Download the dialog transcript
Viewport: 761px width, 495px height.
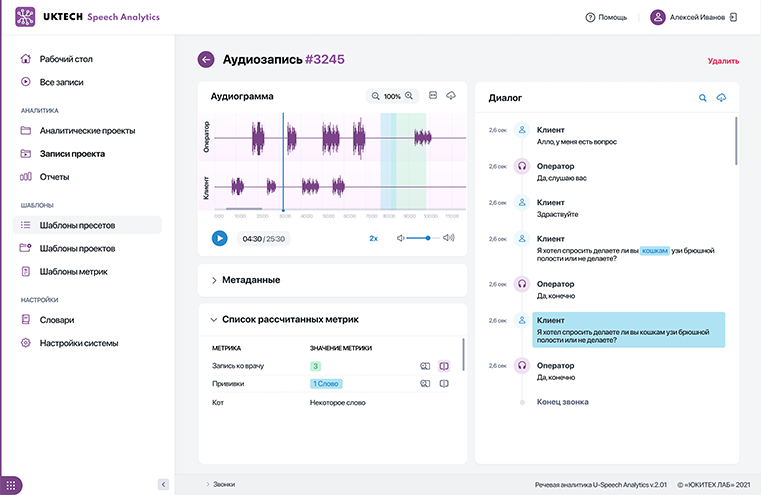pyautogui.click(x=722, y=98)
